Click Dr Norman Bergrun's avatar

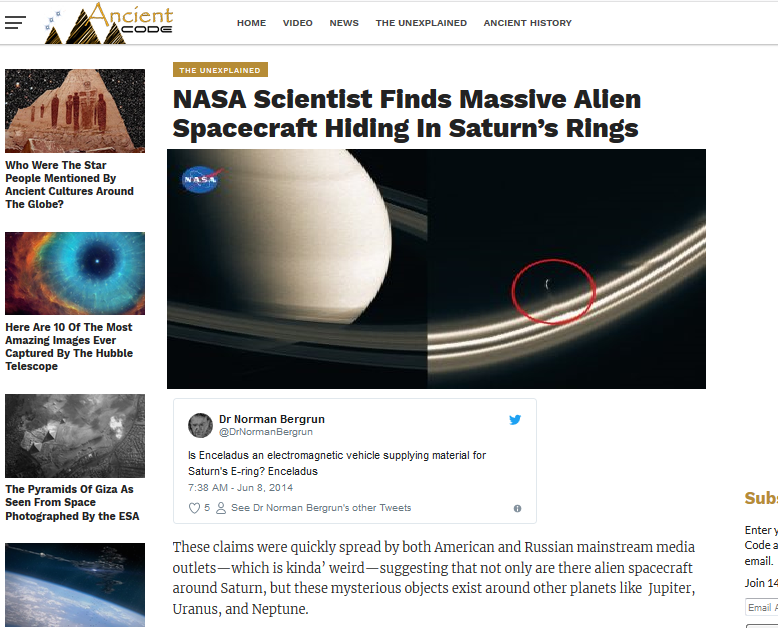[x=200, y=425]
